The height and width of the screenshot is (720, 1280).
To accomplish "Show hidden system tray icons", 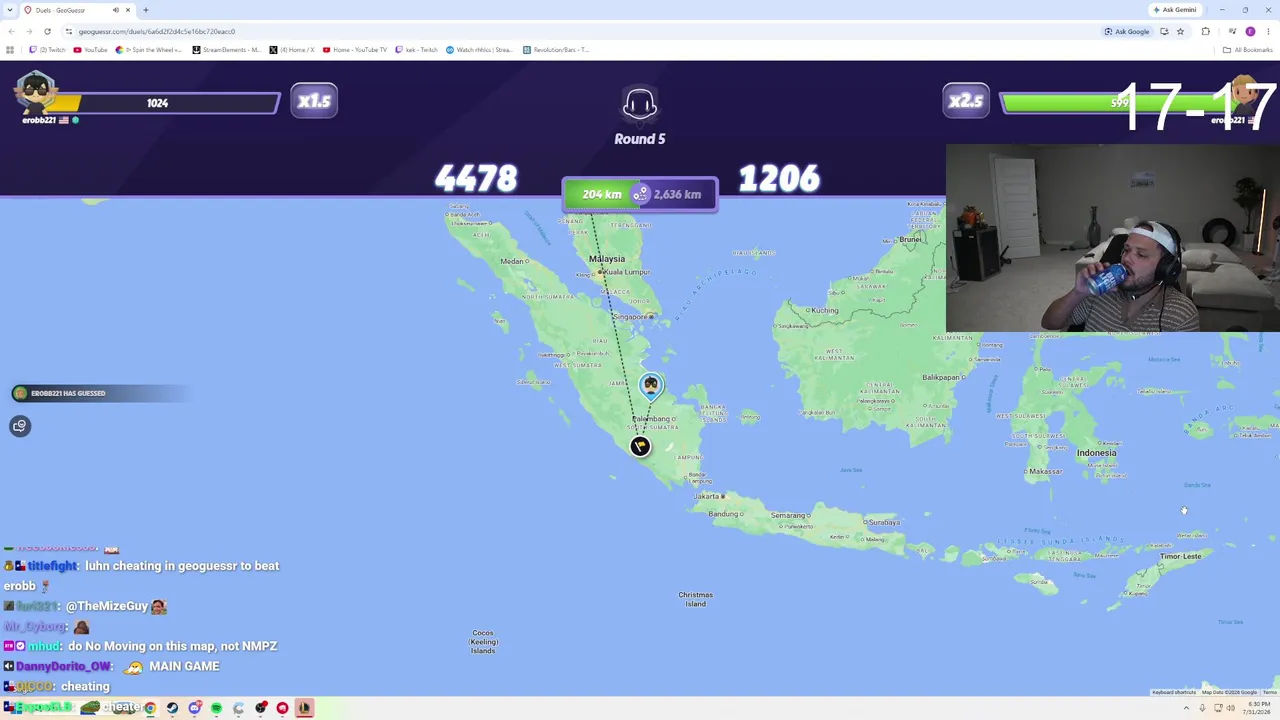I will pyautogui.click(x=1185, y=708).
